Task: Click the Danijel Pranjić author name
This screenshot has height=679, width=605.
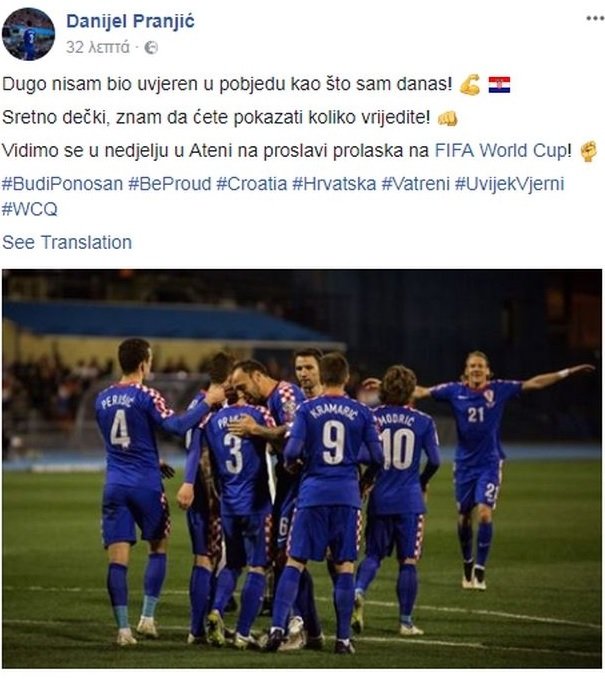Action: pyautogui.click(x=130, y=21)
